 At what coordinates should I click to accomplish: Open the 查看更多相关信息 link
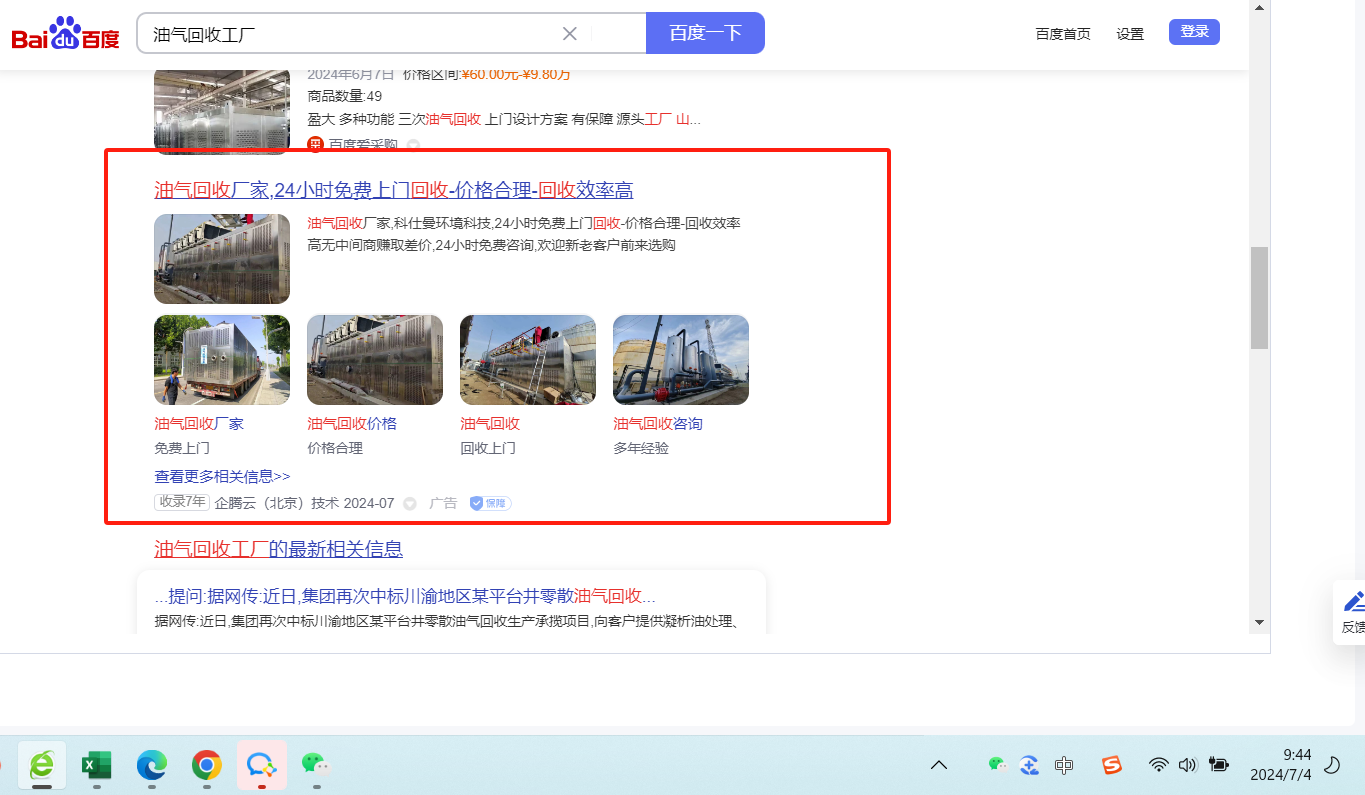222,477
